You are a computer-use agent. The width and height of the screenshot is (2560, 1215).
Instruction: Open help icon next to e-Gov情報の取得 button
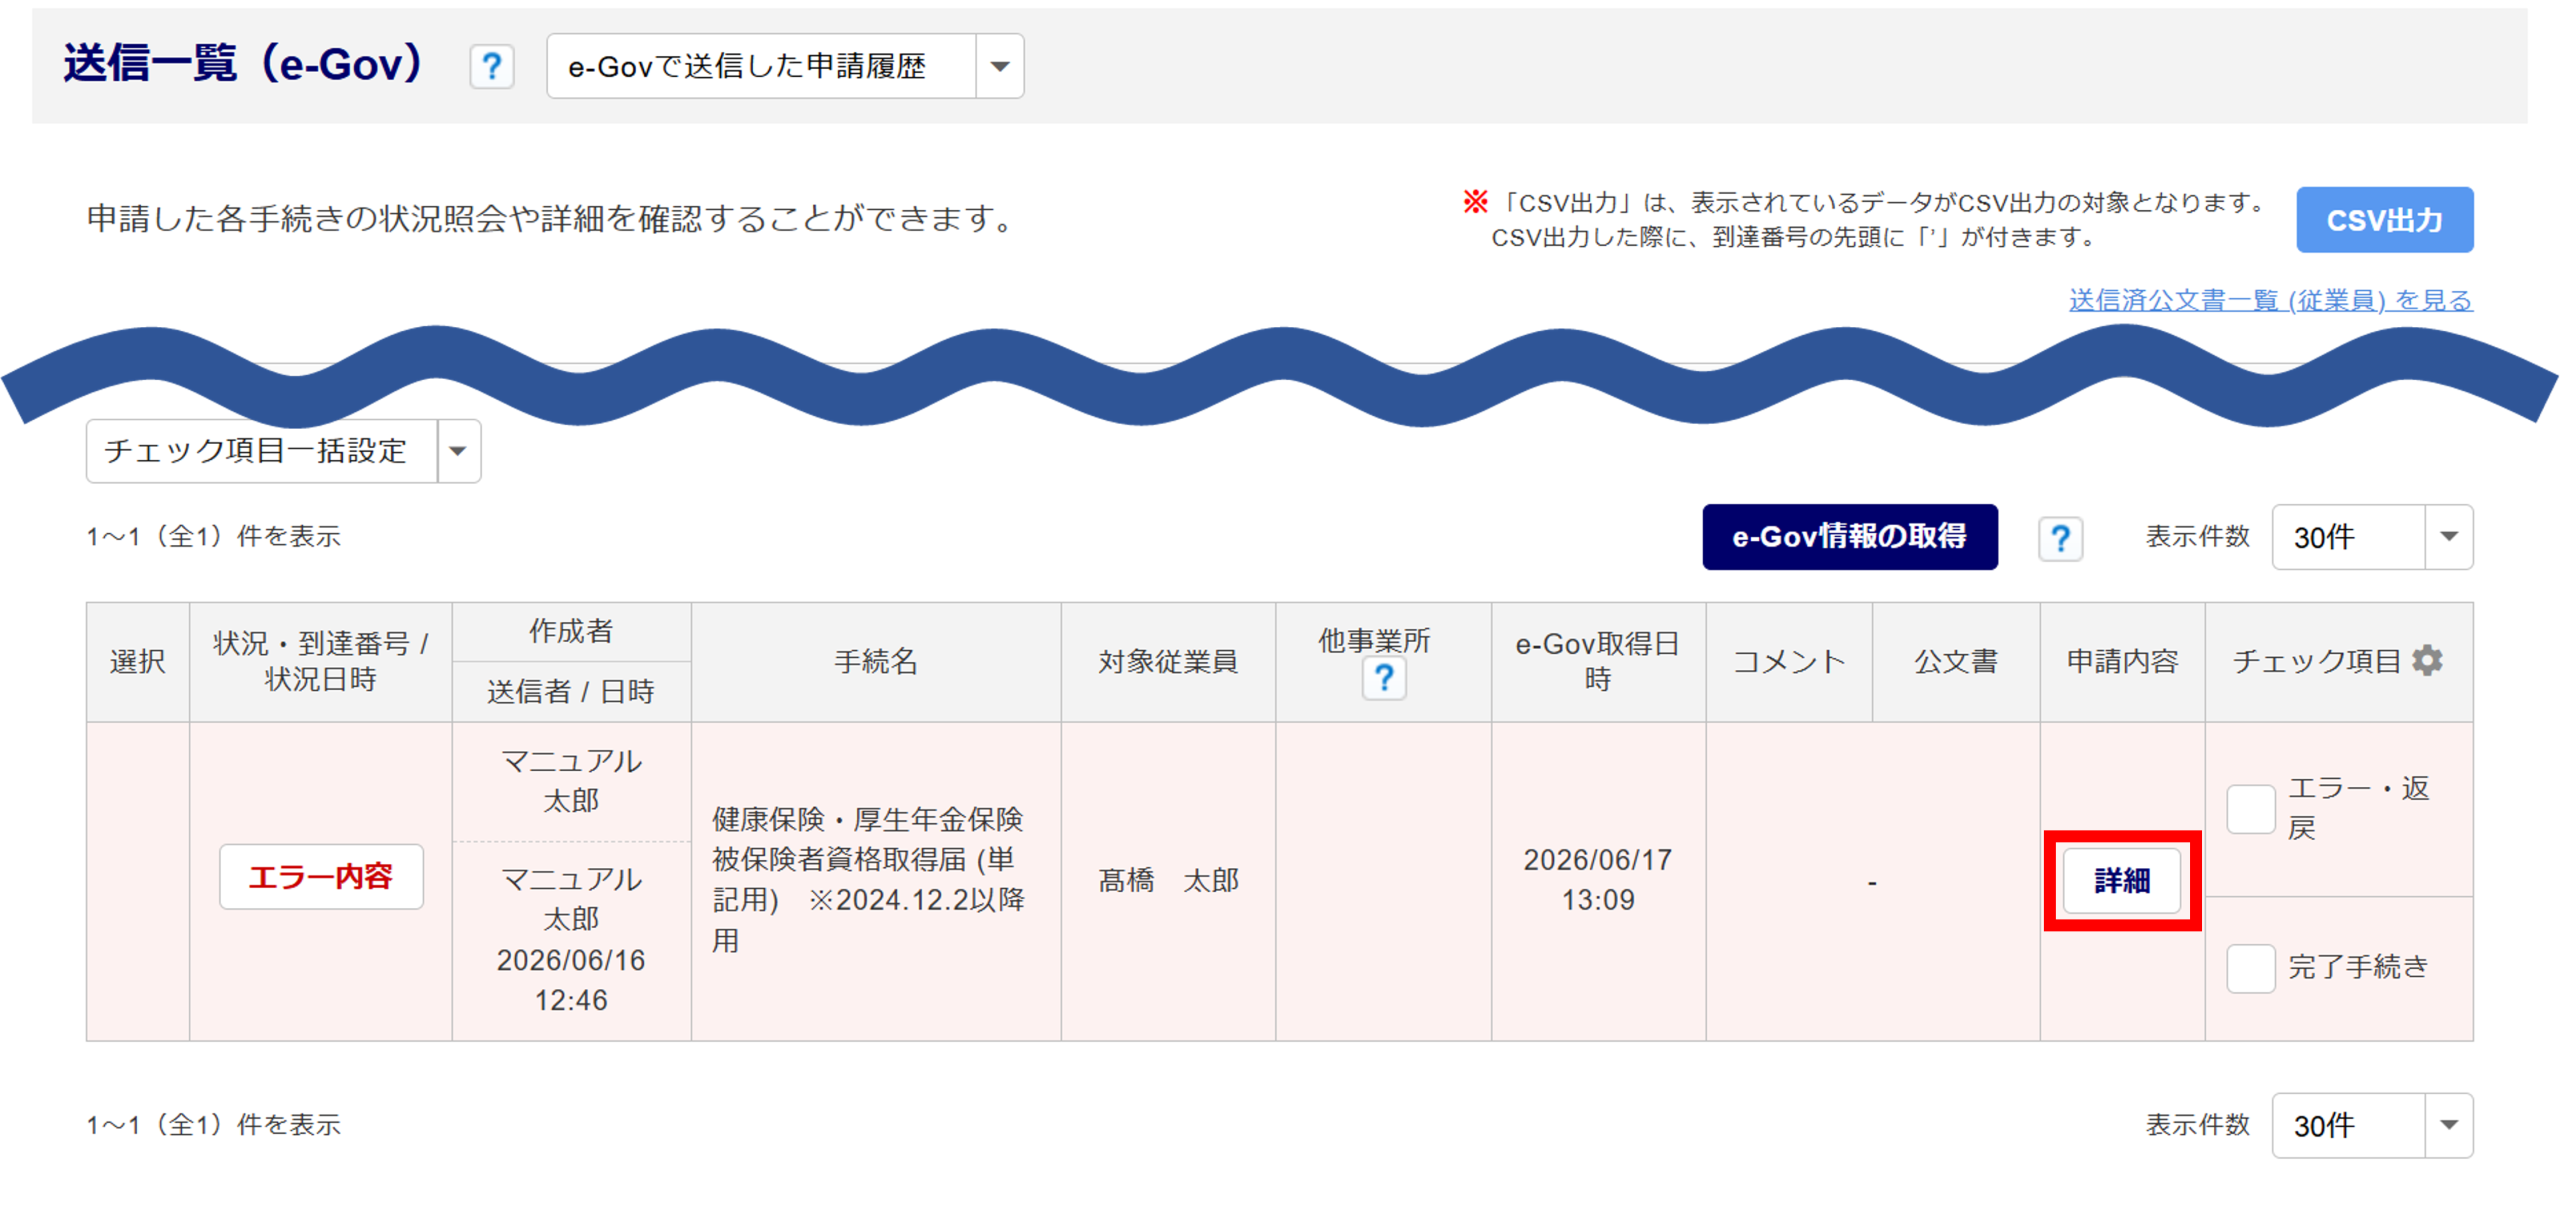2059,539
